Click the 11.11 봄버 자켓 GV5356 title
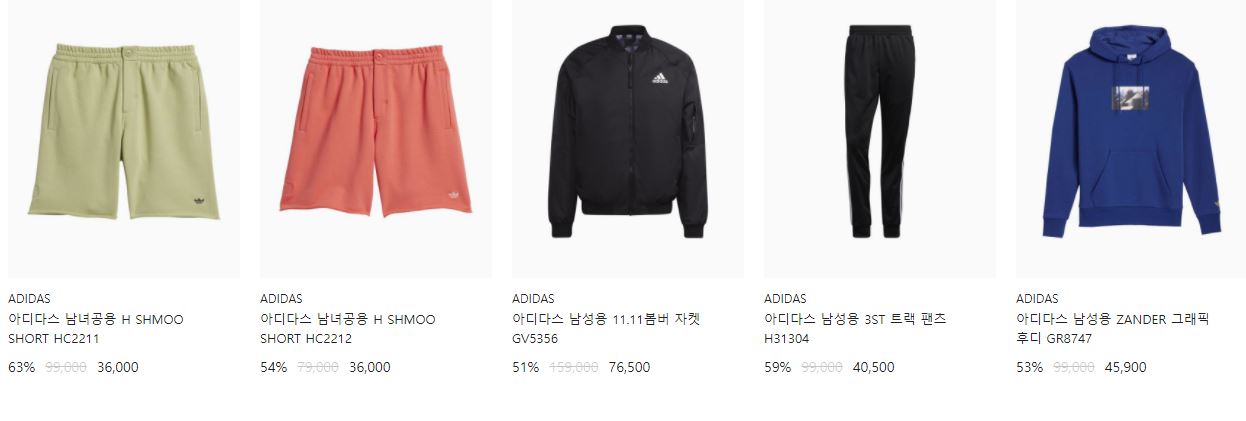Image resolution: width=1246 pixels, height=421 pixels. coord(606,329)
